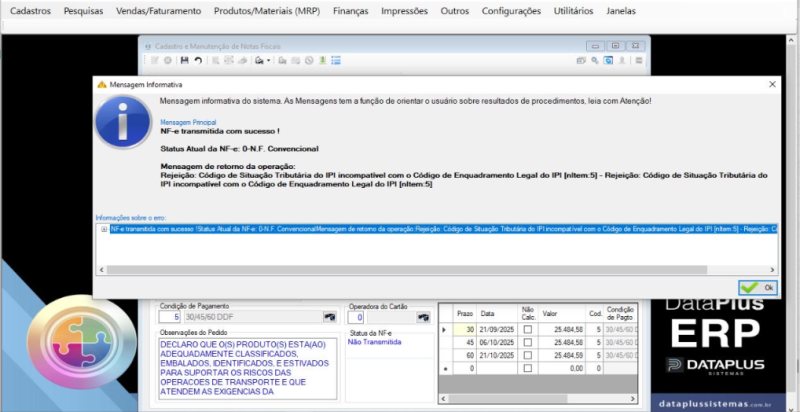Toggle Não Calc. checkbox in the new empty row
Screen dimensions: 800x412
click(x=528, y=368)
